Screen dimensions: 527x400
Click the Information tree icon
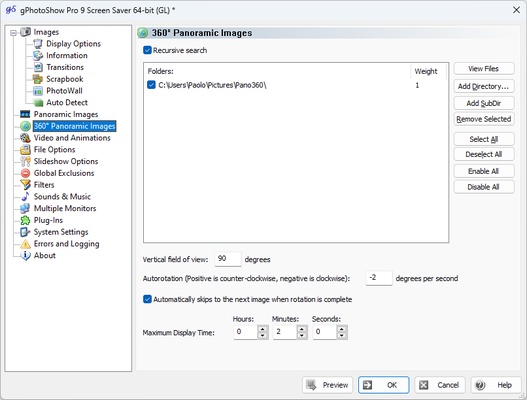38,55
